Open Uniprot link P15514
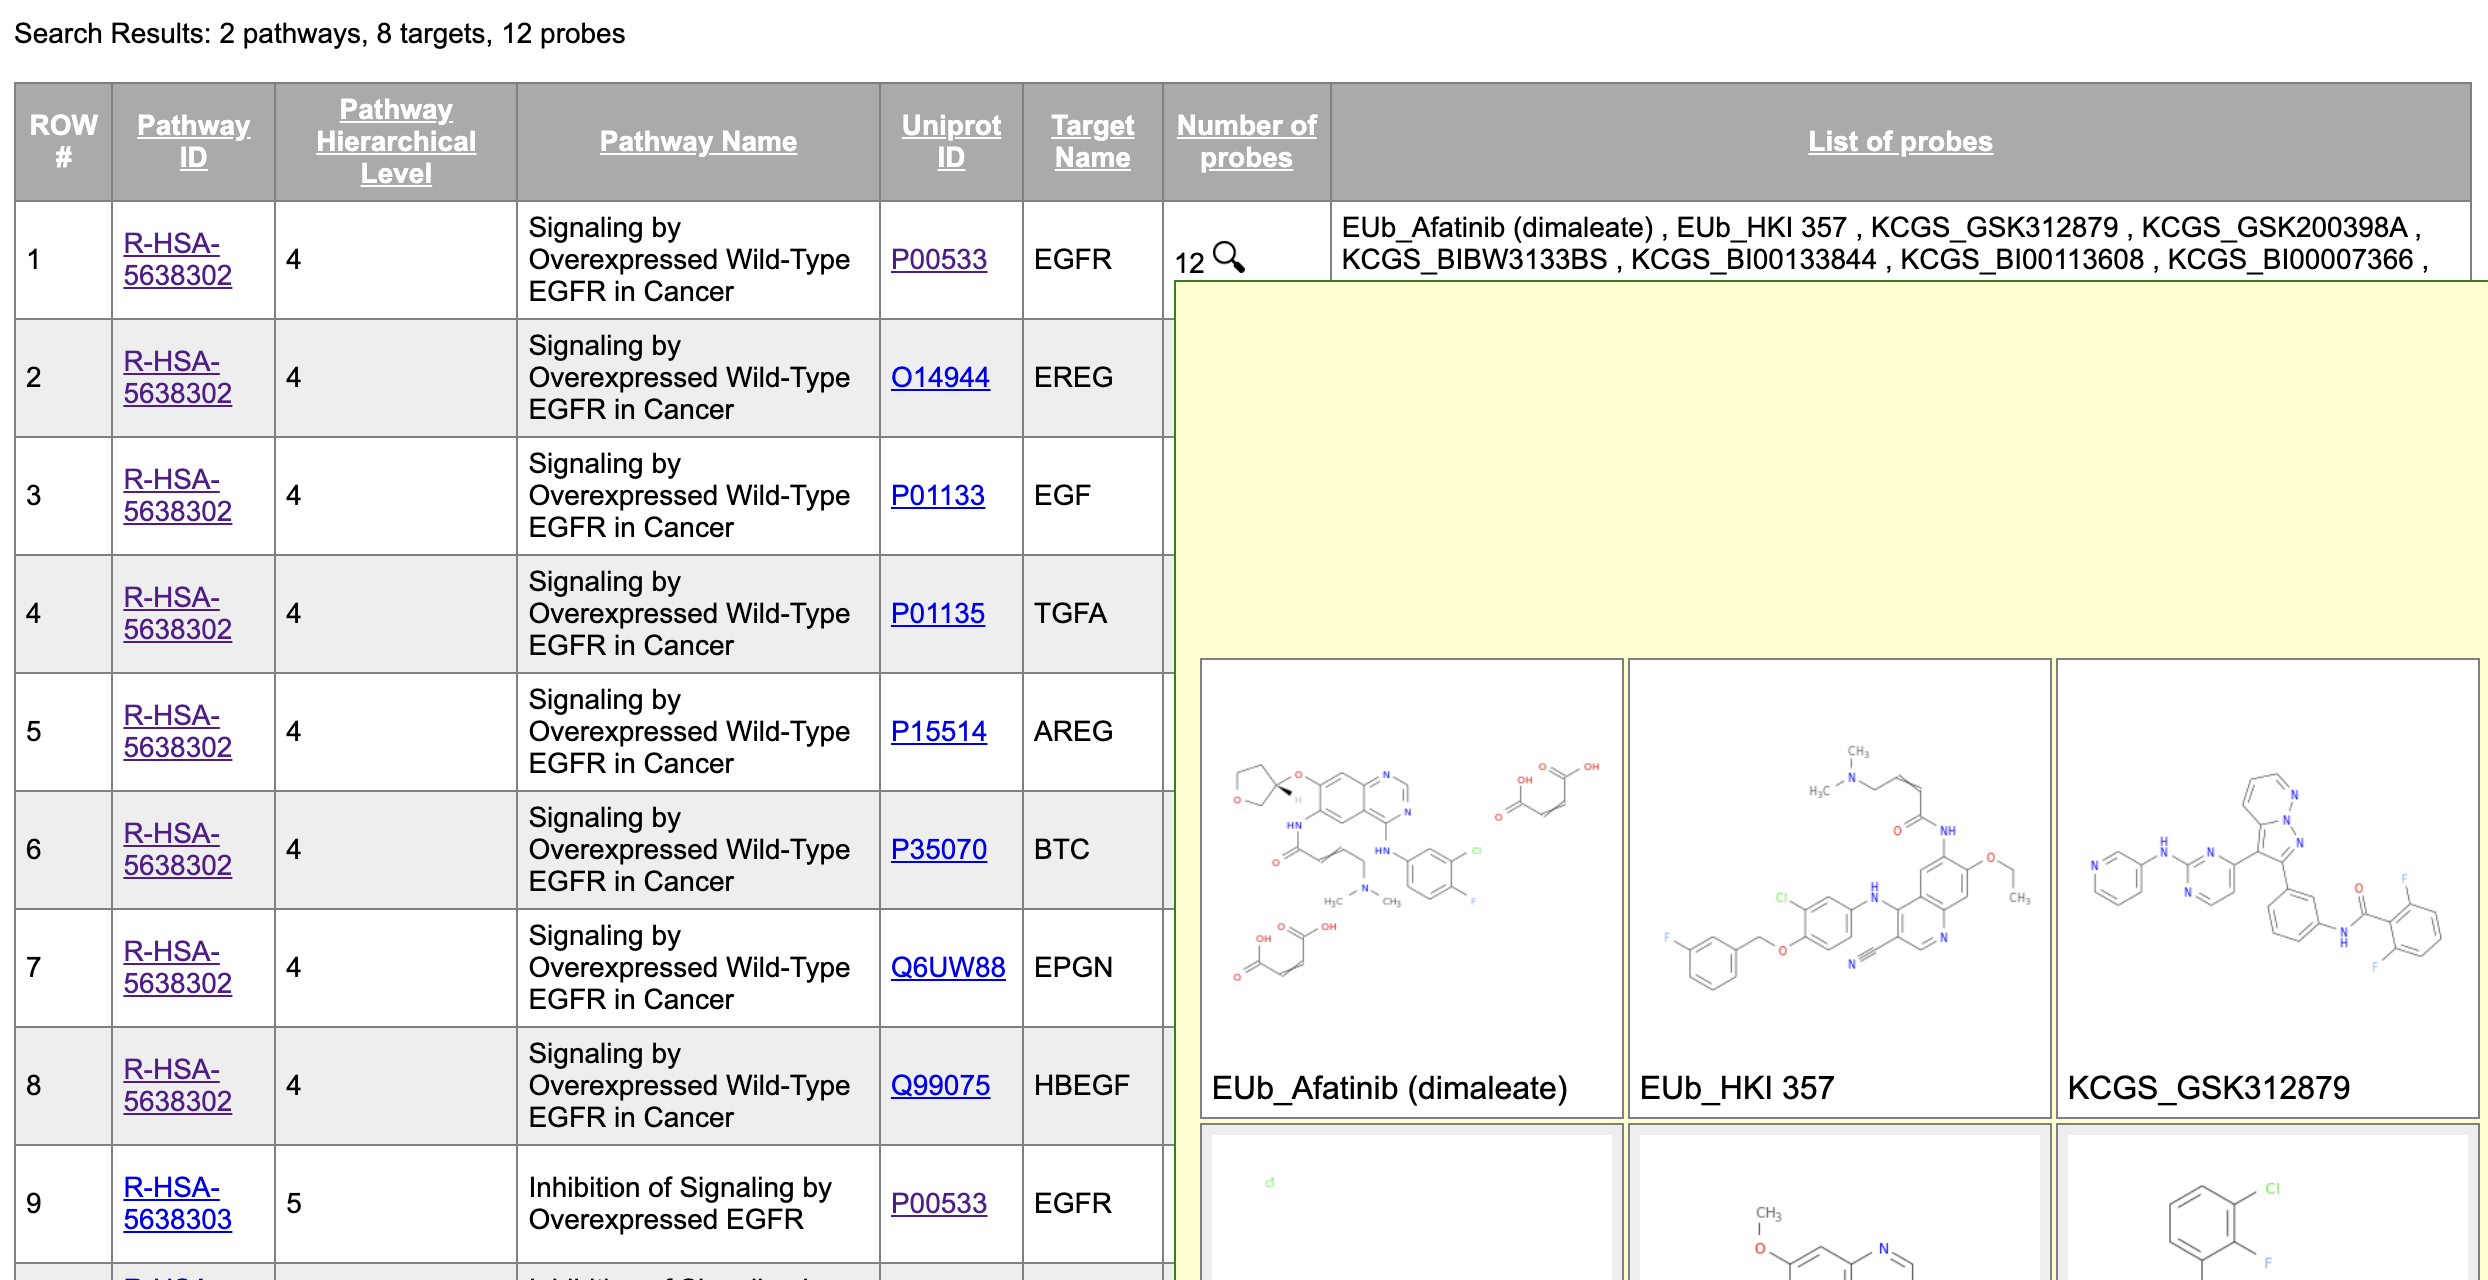Screen dimensions: 2488x1280 pyautogui.click(x=939, y=731)
